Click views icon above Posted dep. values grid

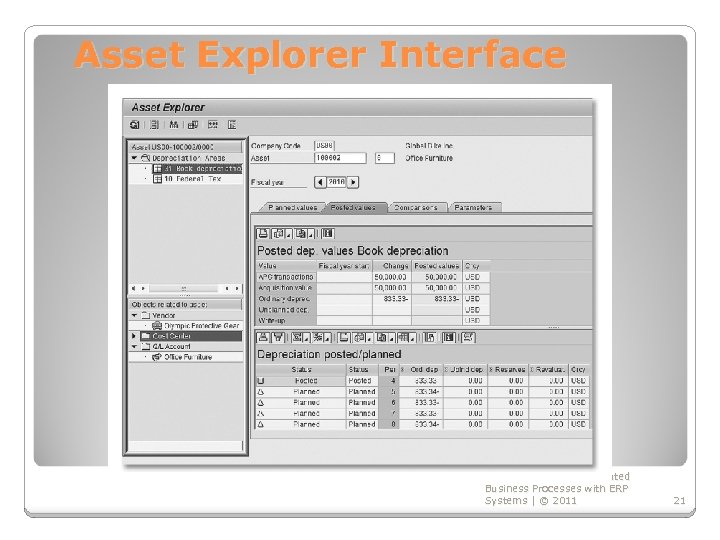[x=278, y=233]
